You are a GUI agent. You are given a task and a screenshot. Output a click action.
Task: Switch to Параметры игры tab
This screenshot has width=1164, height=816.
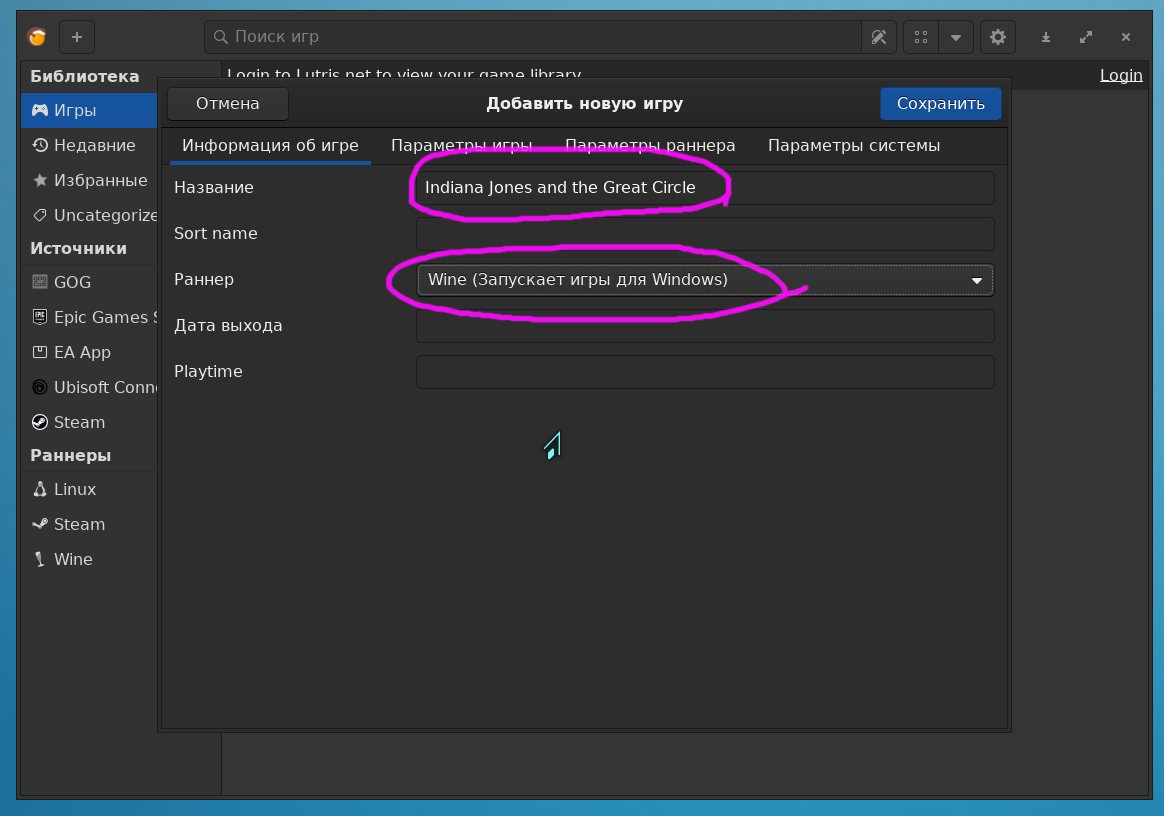pos(462,146)
